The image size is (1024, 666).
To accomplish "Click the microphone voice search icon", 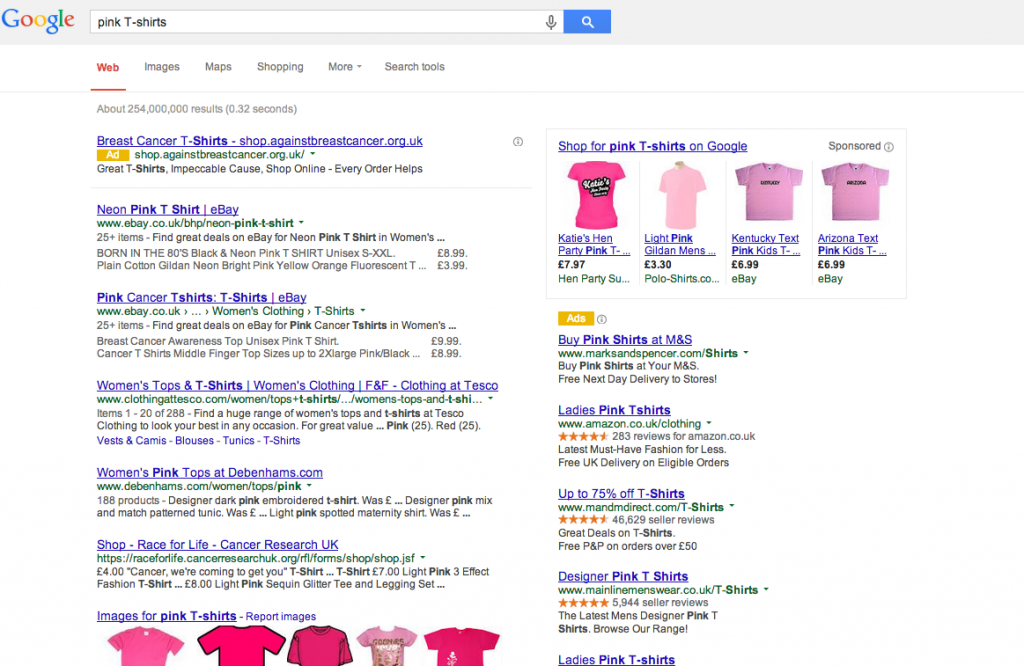I will 551,22.
